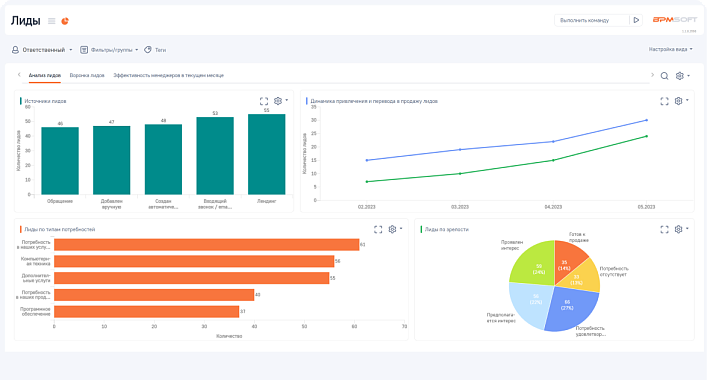This screenshot has height=380, width=707.
Task: Open dashboard settings gear next to search
Action: (679, 76)
